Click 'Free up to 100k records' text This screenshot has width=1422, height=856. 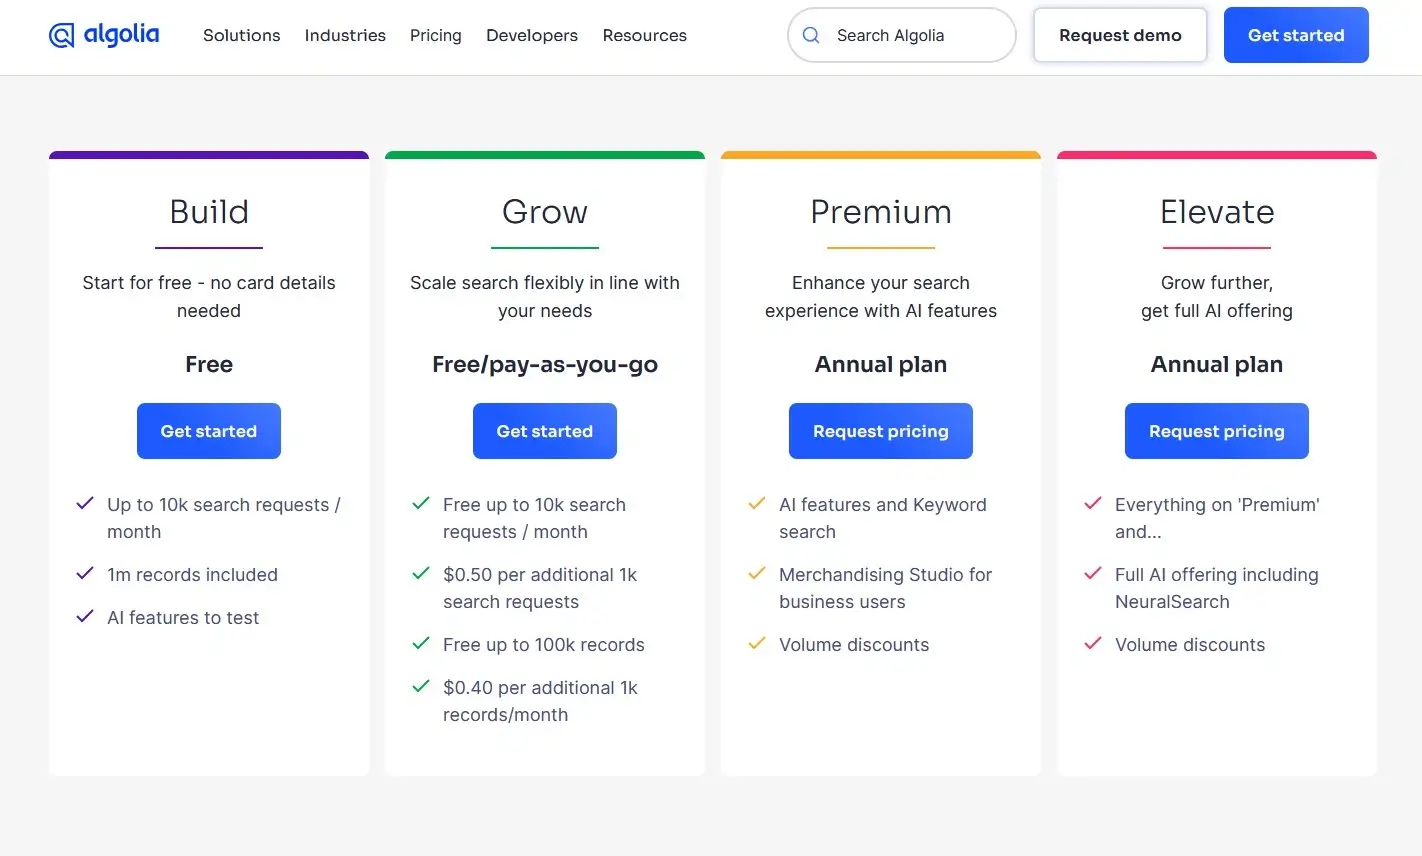[x=544, y=645]
